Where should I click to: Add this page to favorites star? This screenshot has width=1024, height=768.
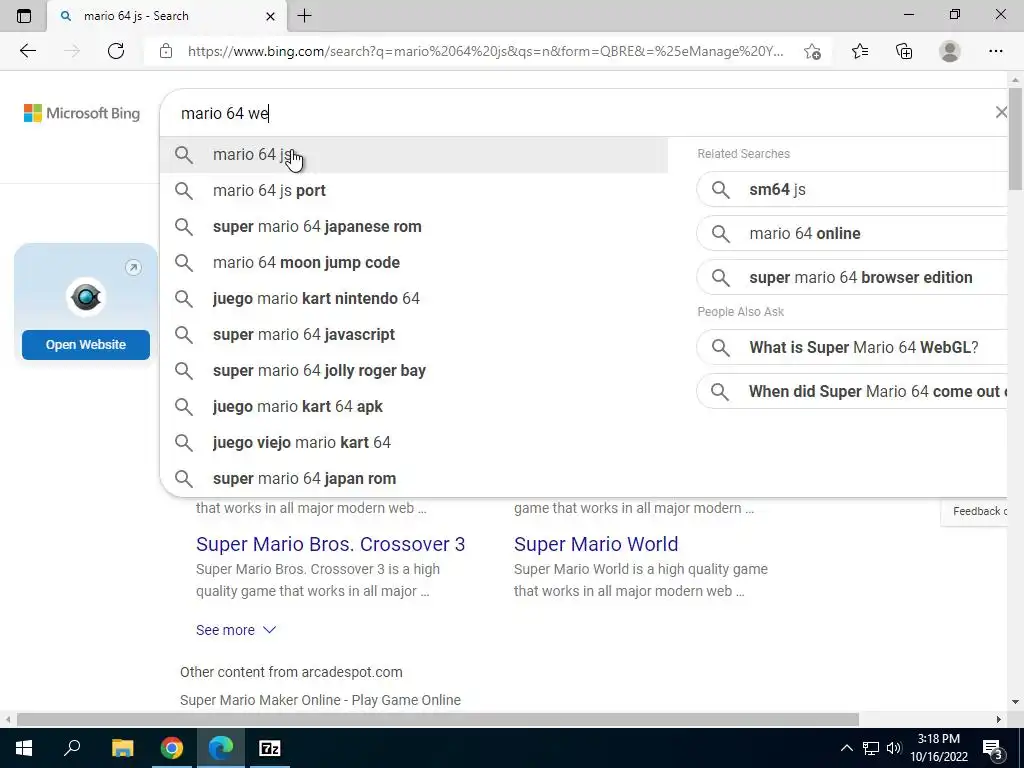(812, 51)
